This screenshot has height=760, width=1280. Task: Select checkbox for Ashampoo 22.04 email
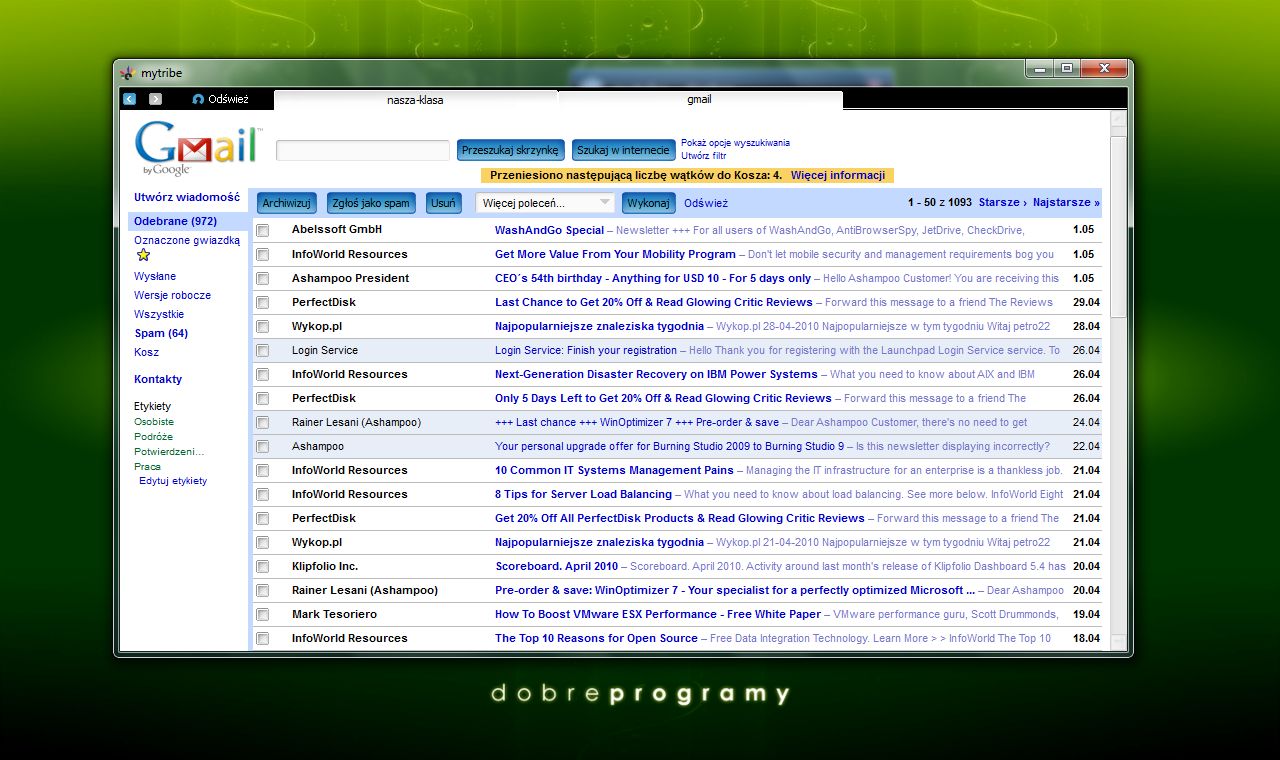click(x=262, y=446)
